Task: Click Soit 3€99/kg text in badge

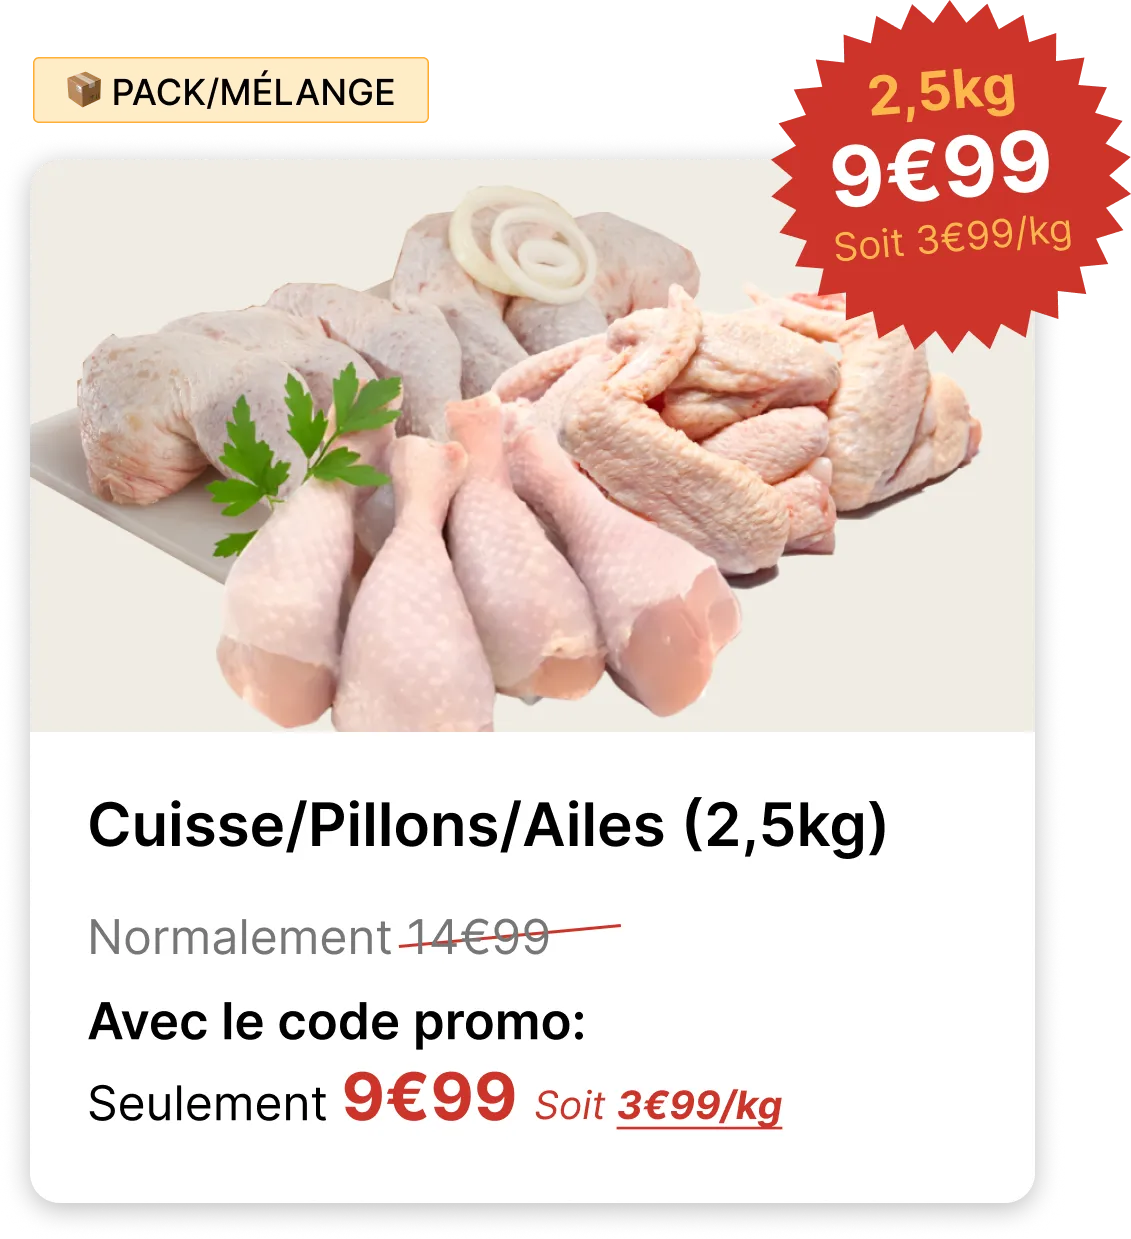Action: (x=953, y=238)
